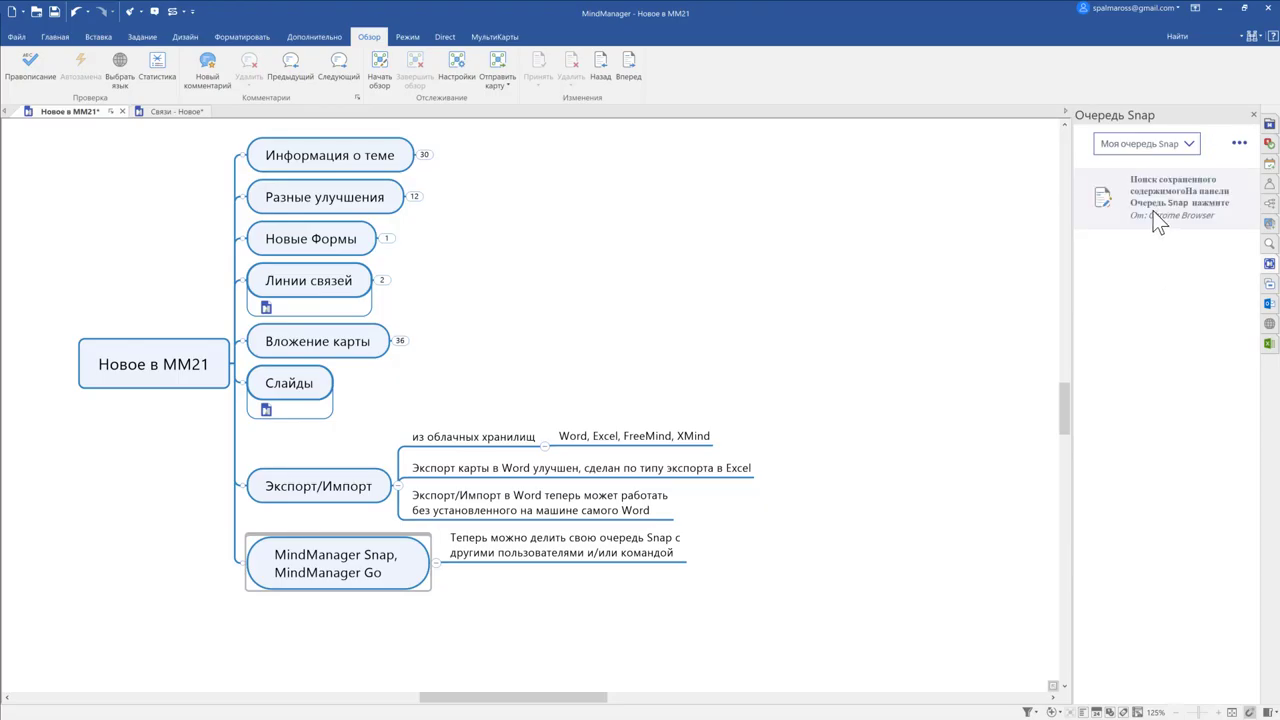
Task: Open the Excel side panel icon
Action: tap(1270, 344)
